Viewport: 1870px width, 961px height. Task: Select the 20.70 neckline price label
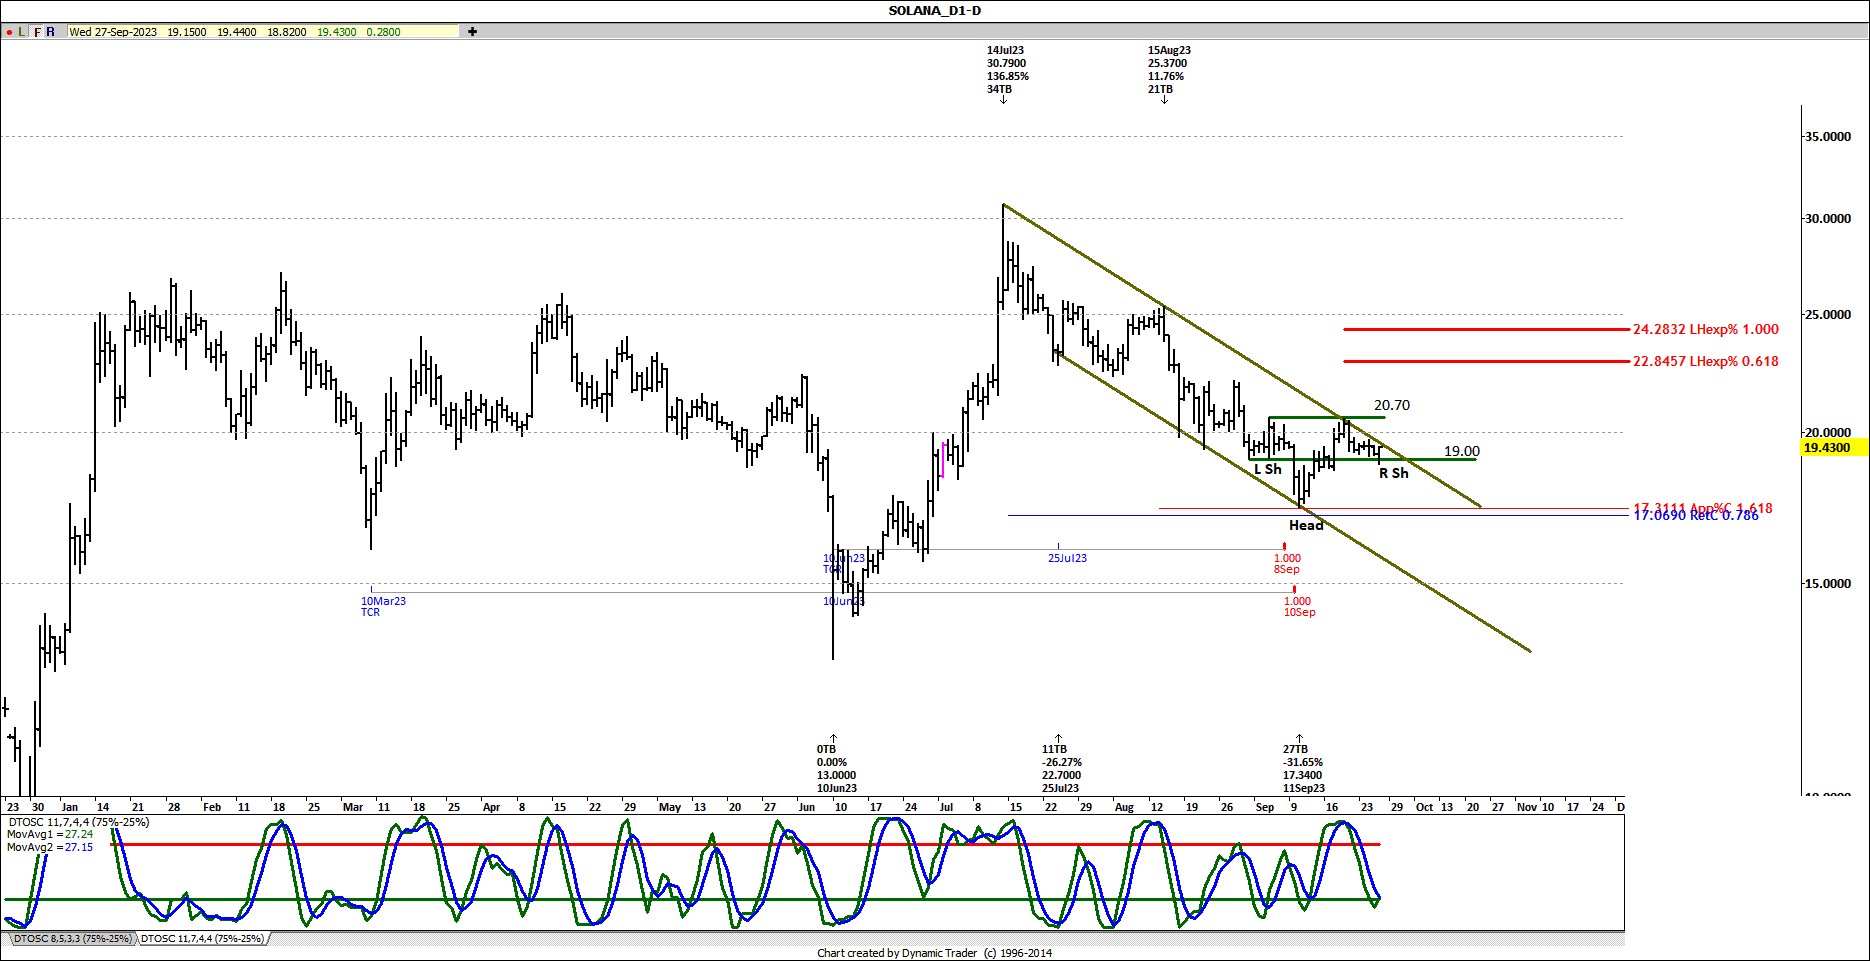[1392, 405]
